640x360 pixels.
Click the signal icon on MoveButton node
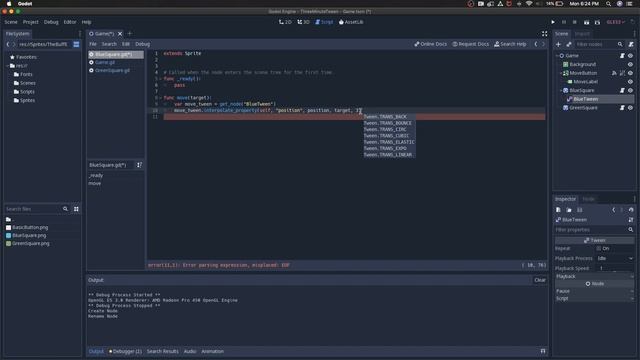coord(614,73)
